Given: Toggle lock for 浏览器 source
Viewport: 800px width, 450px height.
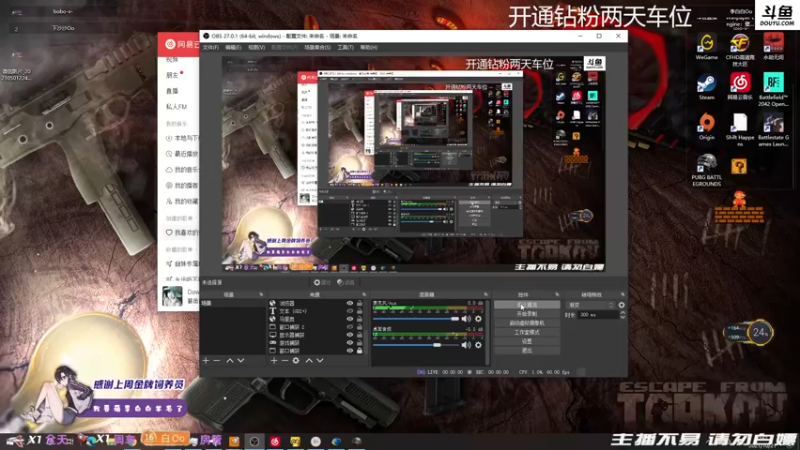Looking at the screenshot, I should [x=360, y=303].
